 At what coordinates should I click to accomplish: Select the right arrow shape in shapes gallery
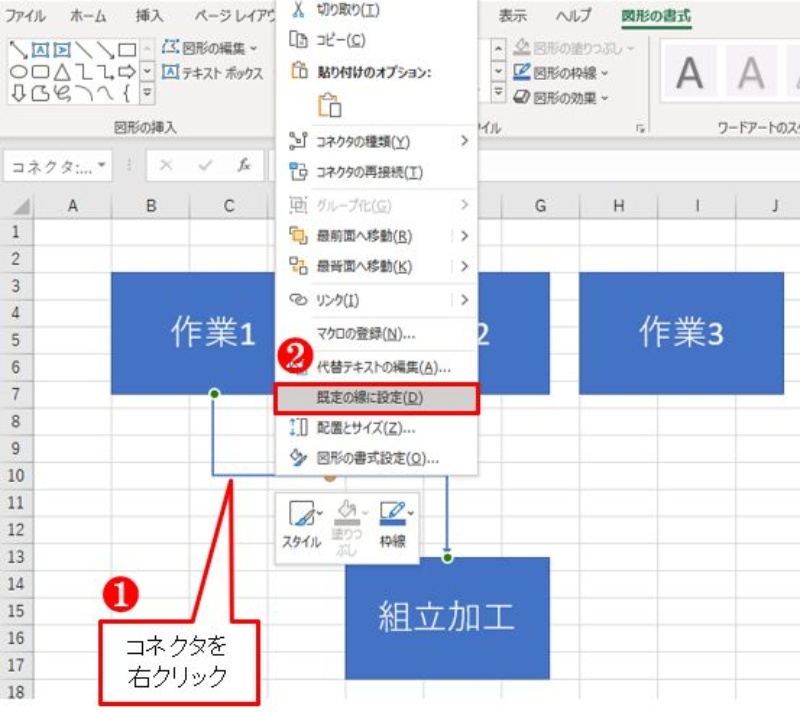point(127,72)
